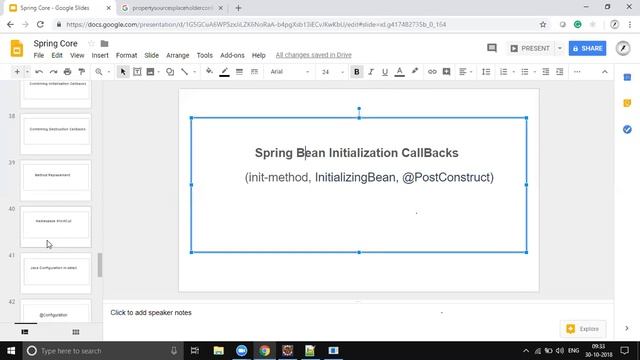Star the Spring Core presentation
640x360 pixels.
(91, 43)
